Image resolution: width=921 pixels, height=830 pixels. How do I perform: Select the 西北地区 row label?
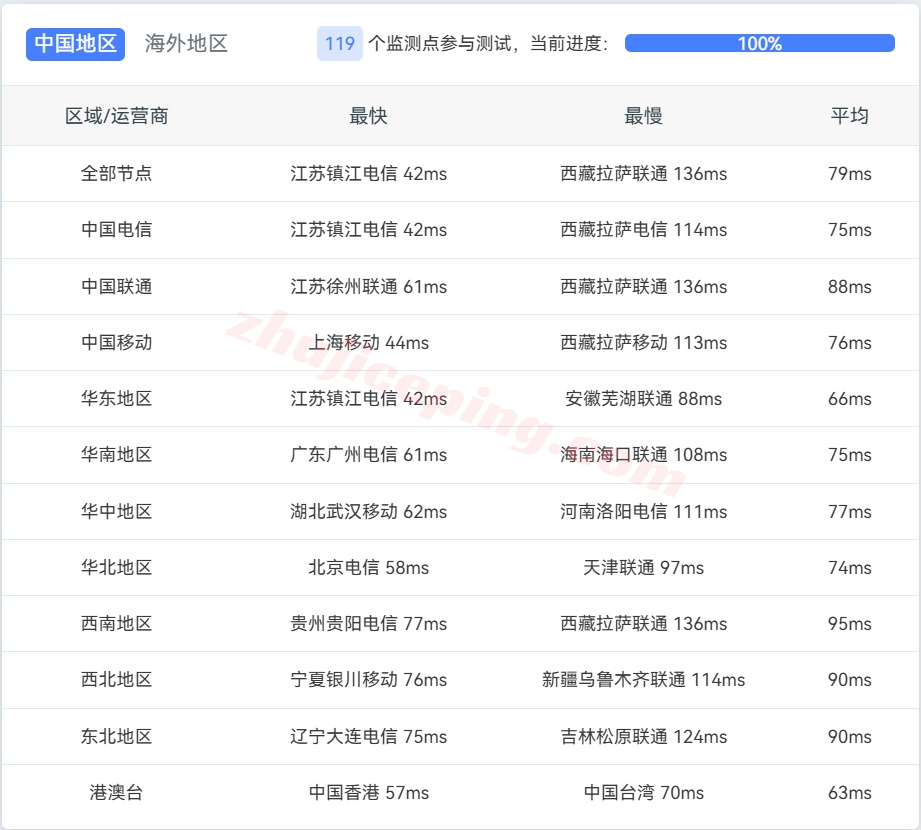116,680
